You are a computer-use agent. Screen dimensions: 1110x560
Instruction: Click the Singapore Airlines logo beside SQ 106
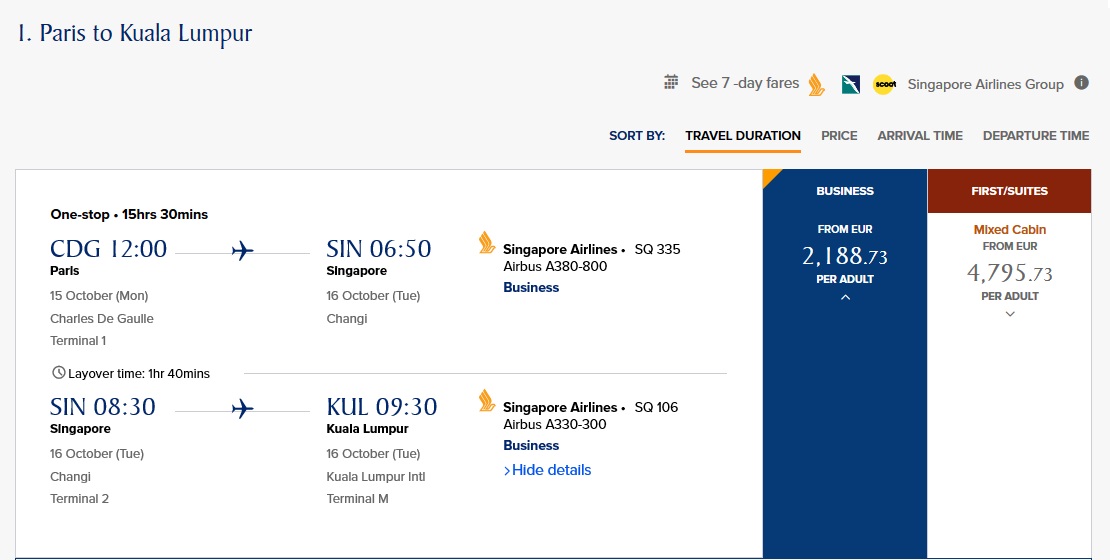pos(487,401)
